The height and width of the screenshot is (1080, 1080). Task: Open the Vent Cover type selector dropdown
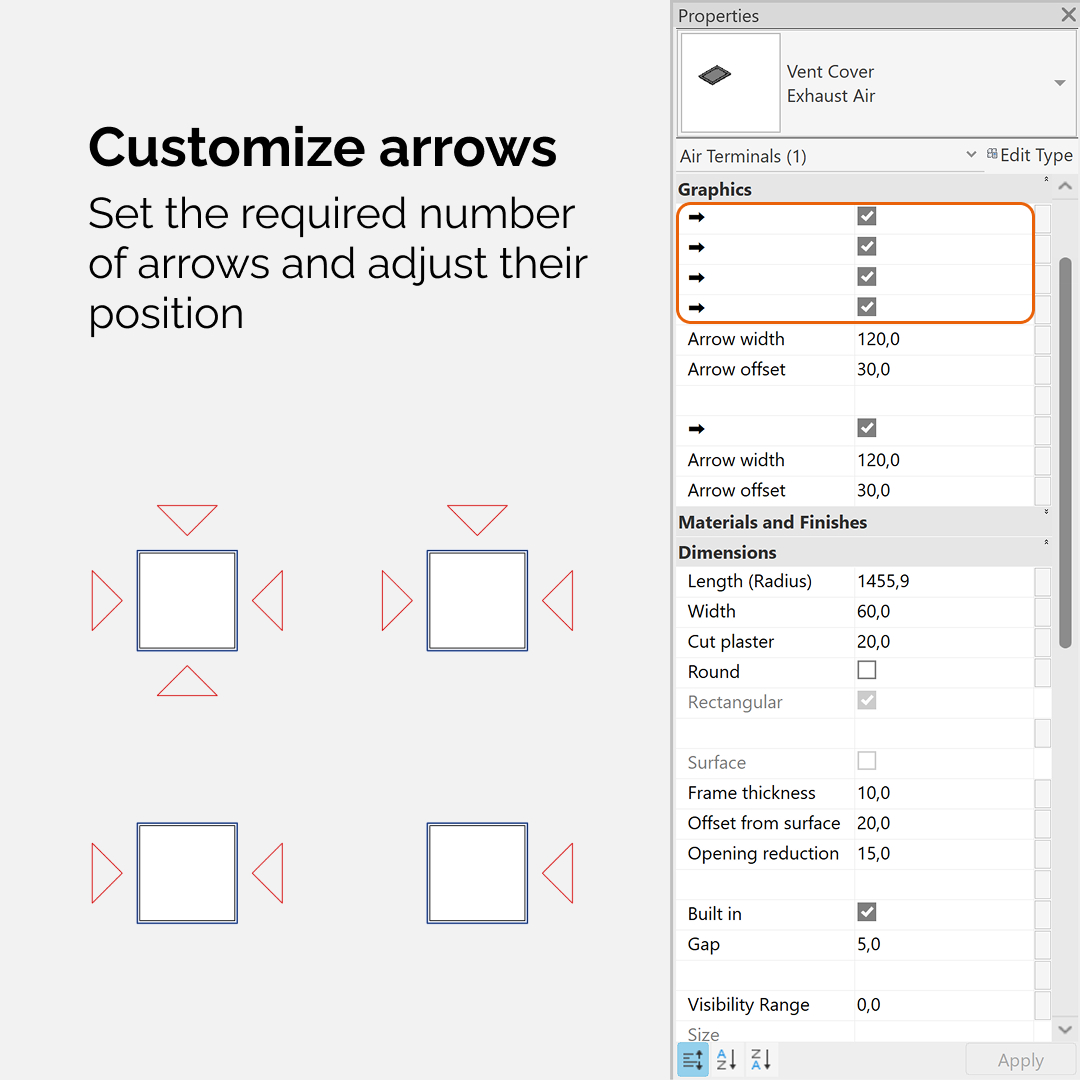pos(1059,83)
